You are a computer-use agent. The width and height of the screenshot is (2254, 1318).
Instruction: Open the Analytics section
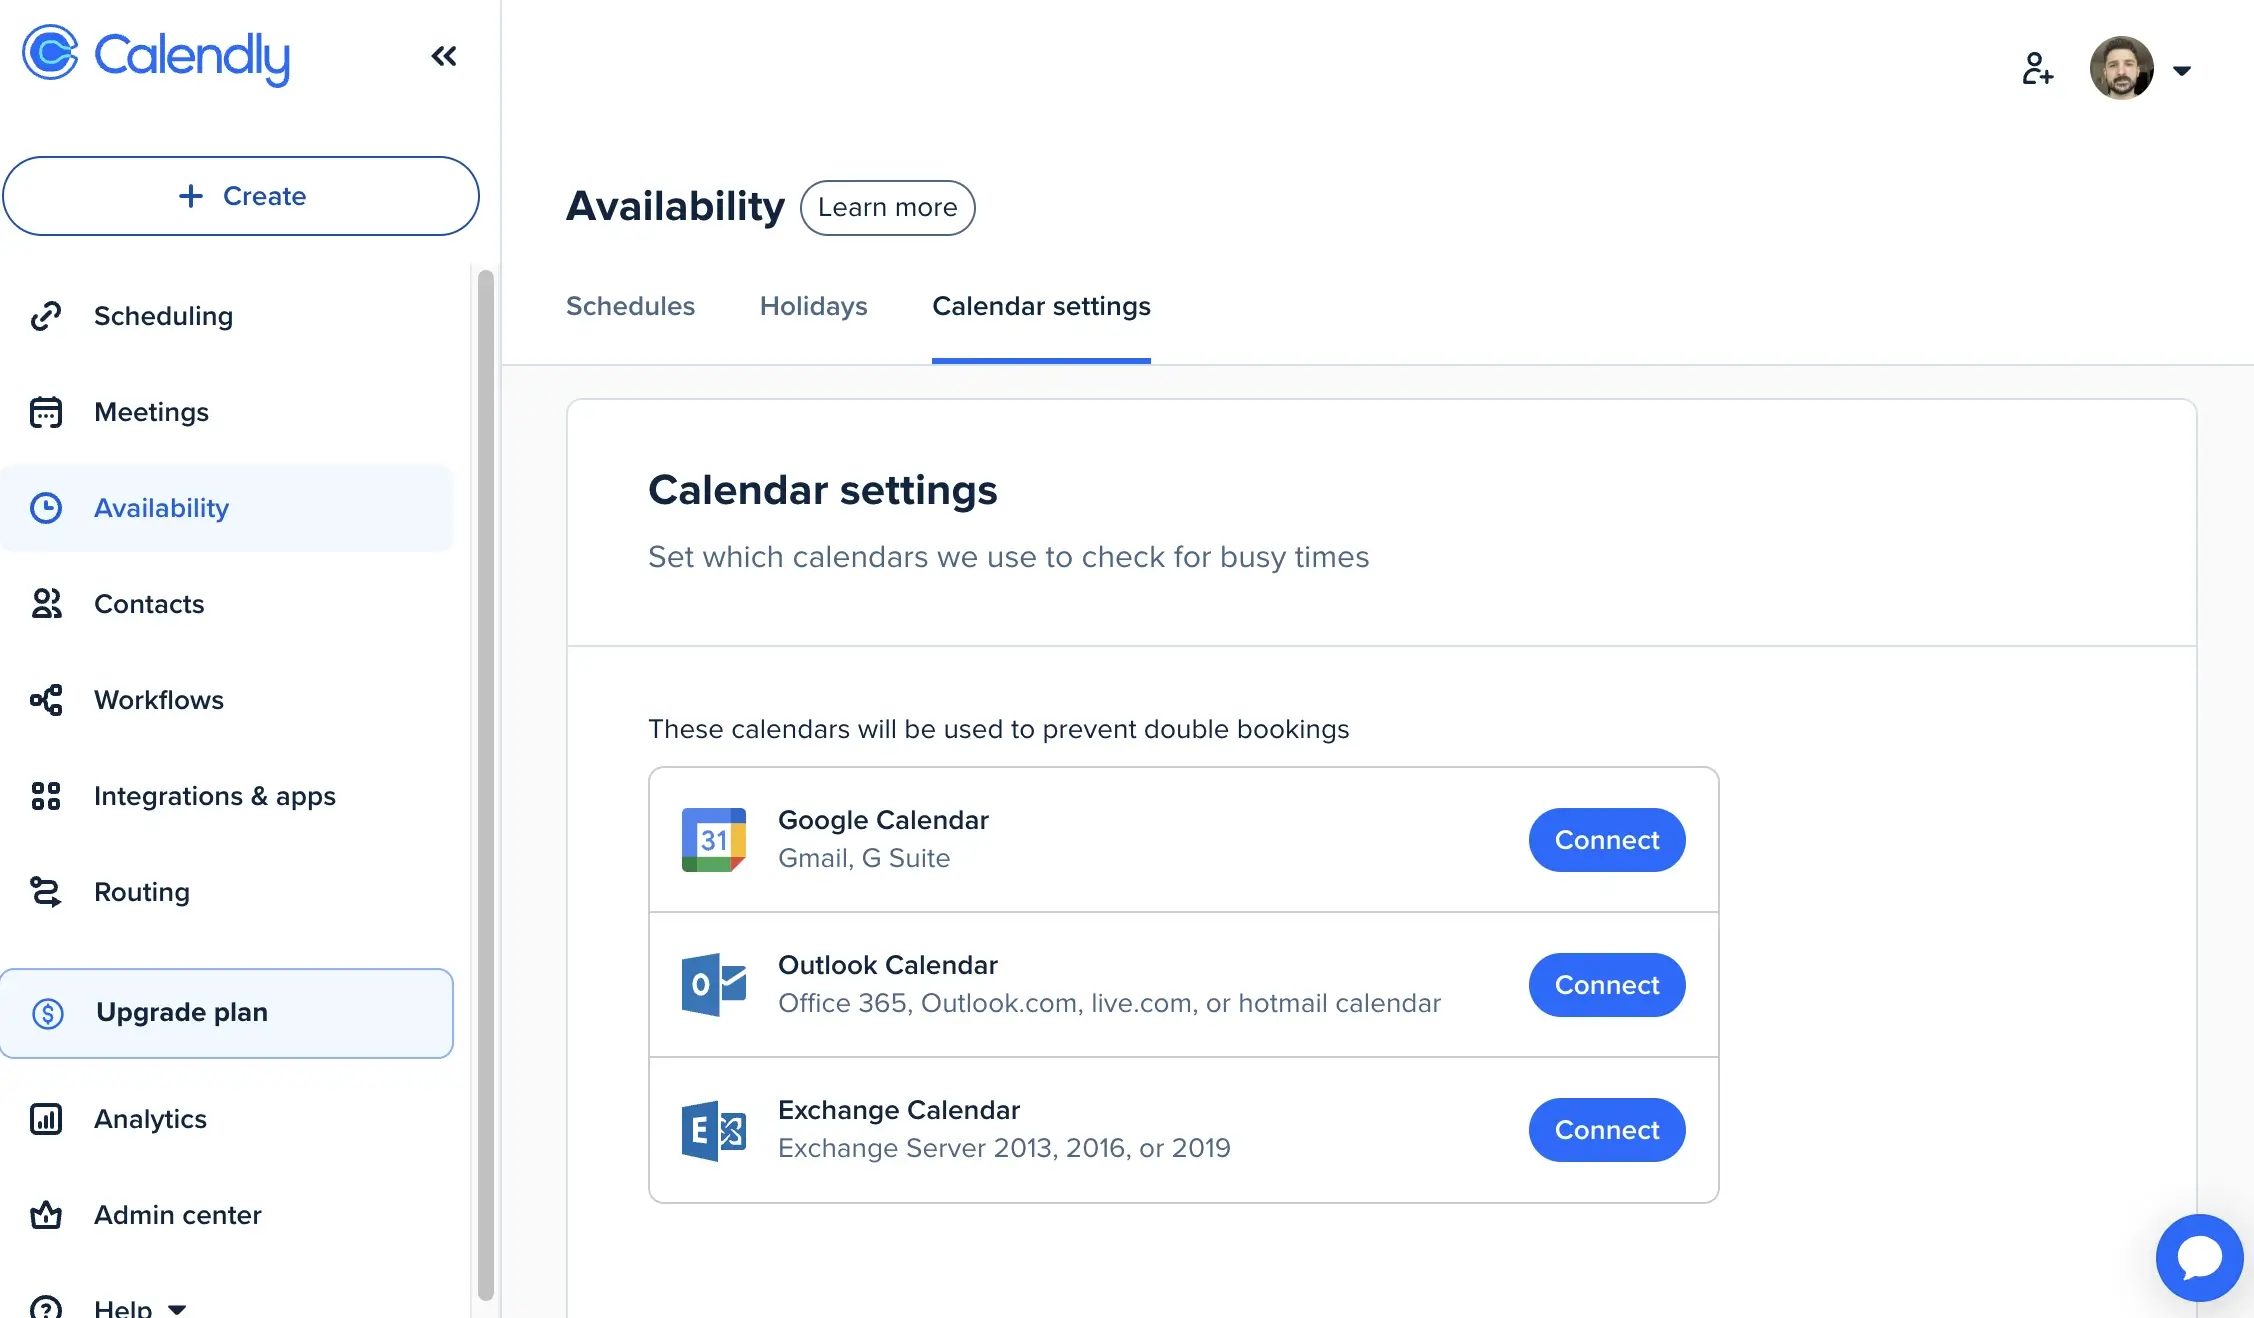[x=150, y=1119]
